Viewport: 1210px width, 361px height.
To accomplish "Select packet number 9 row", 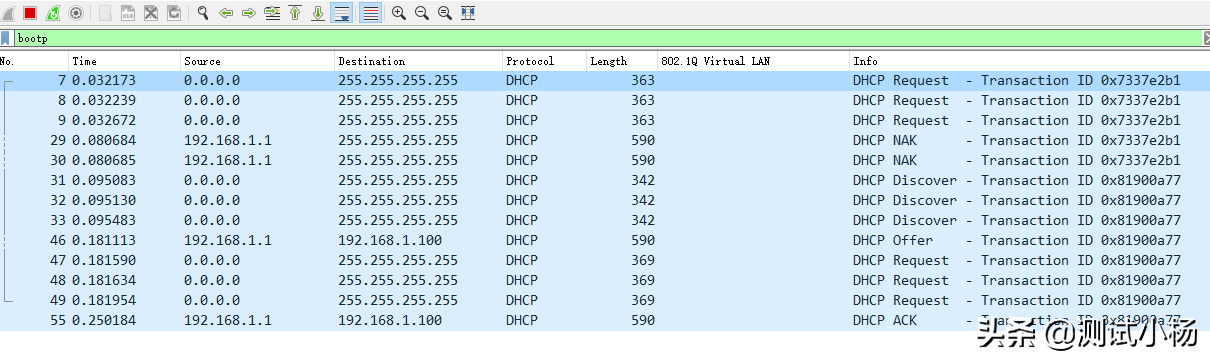I will click(605, 120).
